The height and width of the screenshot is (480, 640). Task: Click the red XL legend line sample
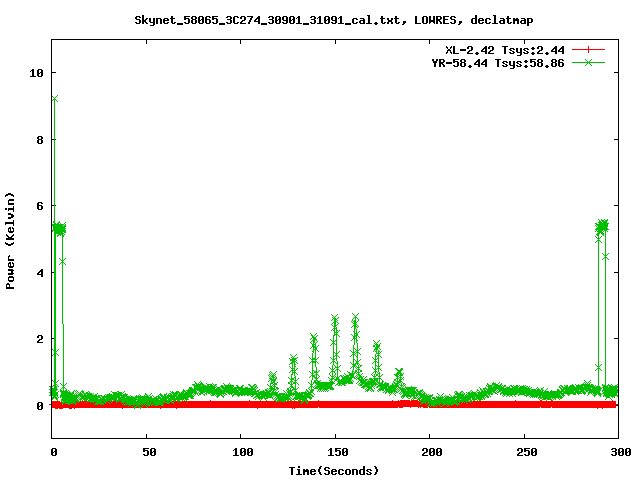588,50
